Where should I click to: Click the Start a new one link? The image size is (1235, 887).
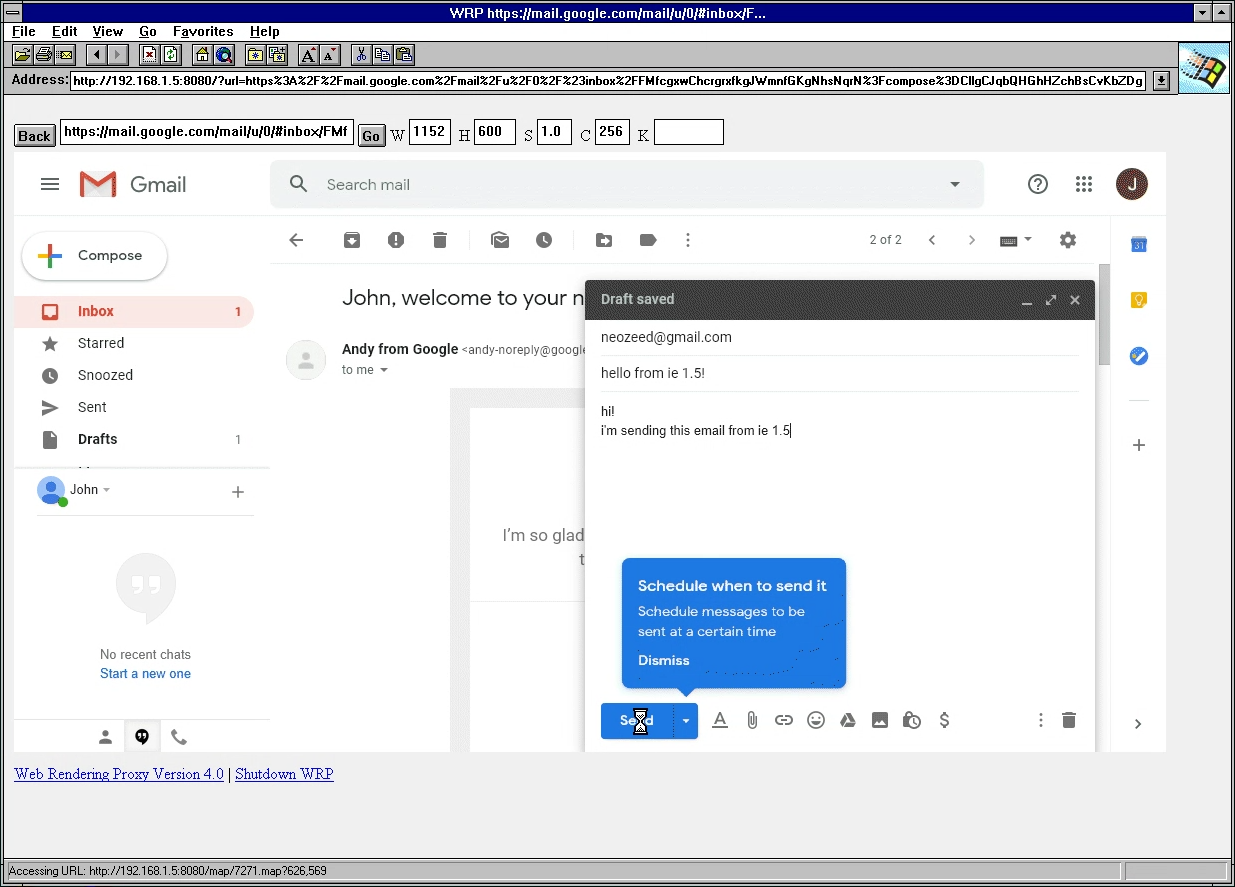click(x=145, y=673)
